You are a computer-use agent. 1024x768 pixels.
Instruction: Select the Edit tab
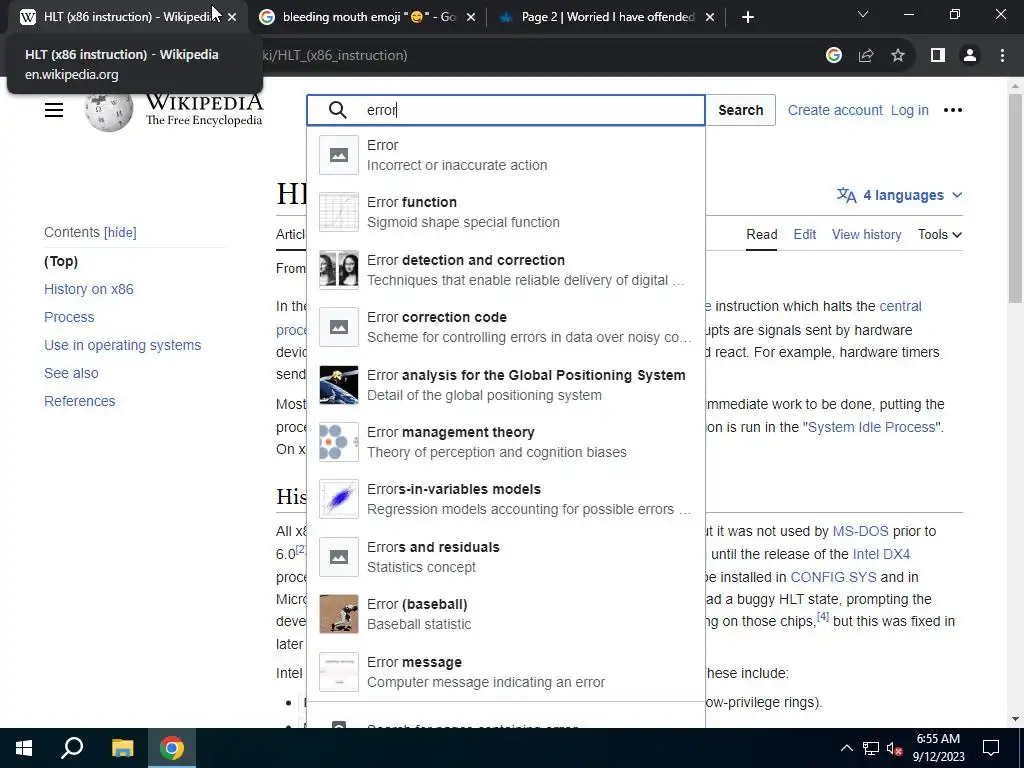tap(805, 234)
